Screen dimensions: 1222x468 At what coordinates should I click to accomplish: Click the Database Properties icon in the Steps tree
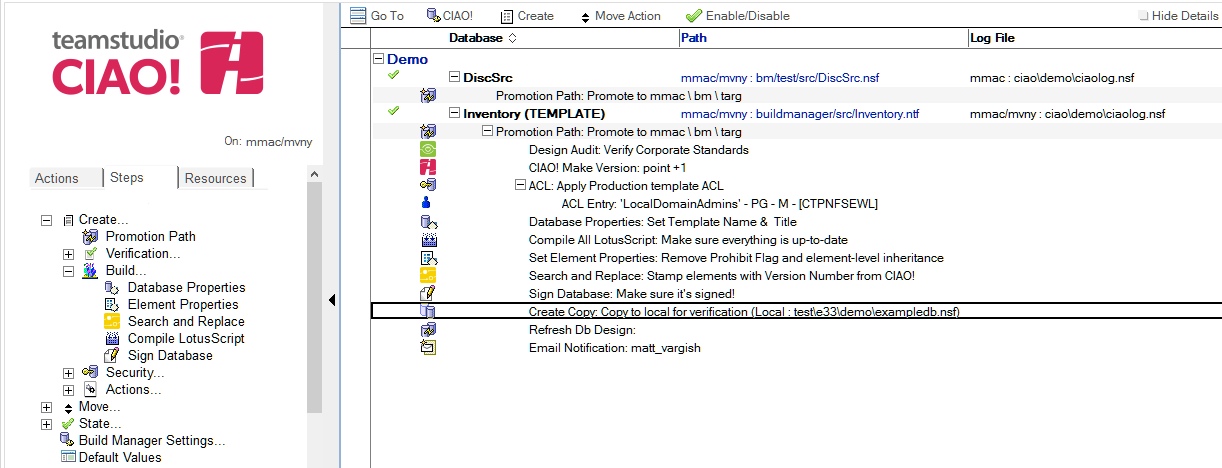(111, 288)
